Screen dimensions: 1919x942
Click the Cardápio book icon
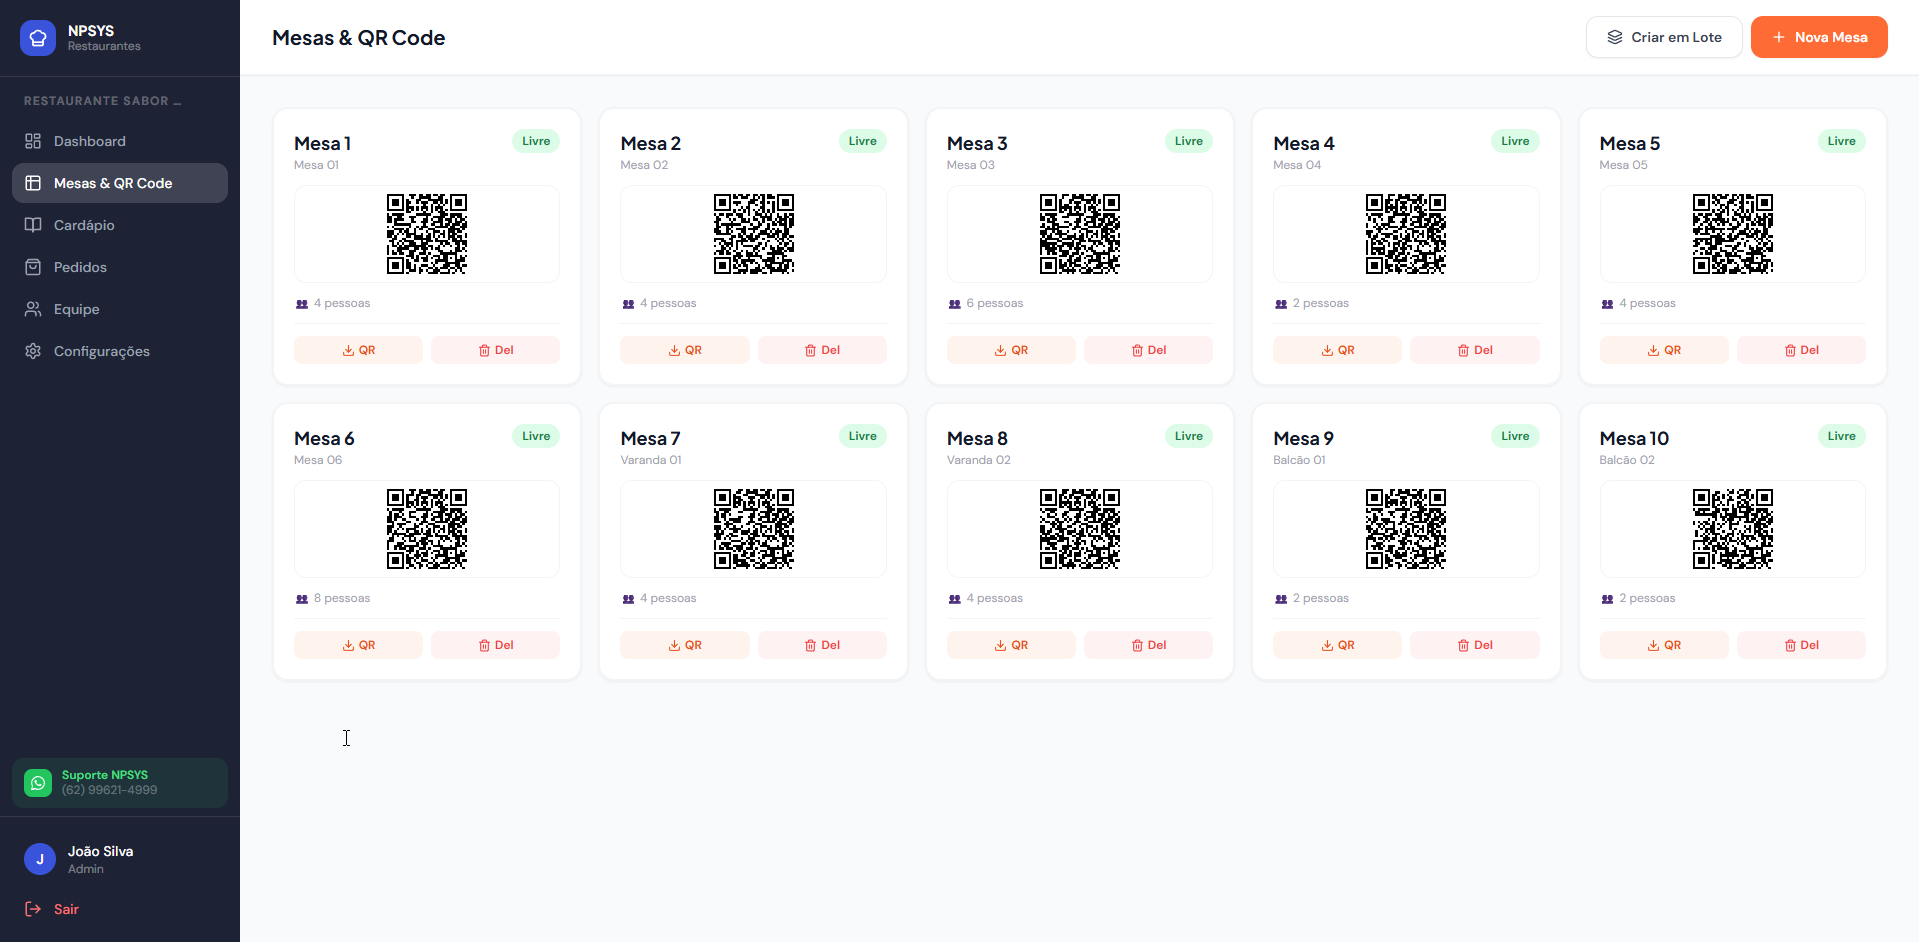coord(33,225)
